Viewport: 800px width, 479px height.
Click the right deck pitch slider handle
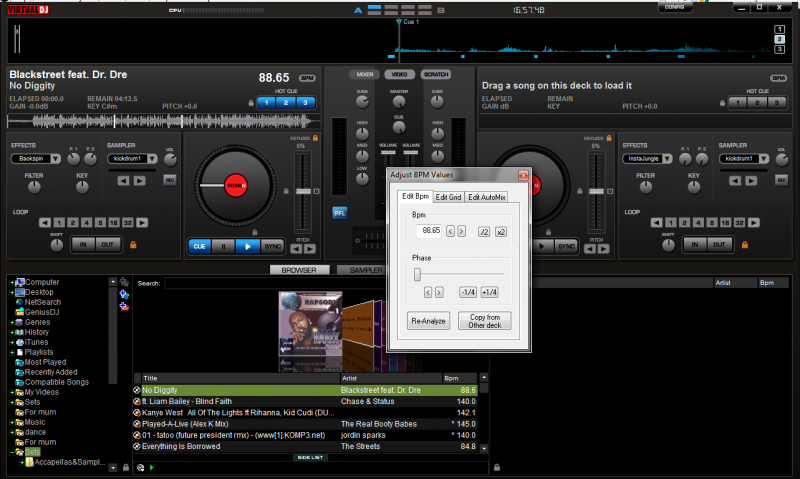pyautogui.click(x=596, y=191)
